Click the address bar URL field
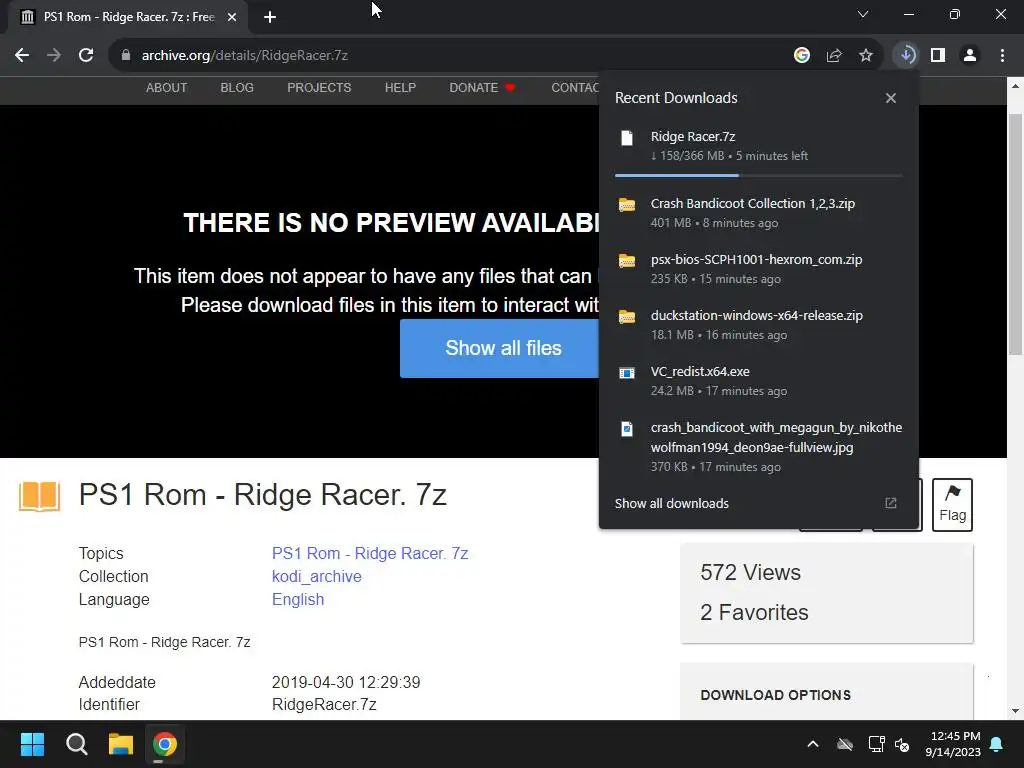 [451, 56]
